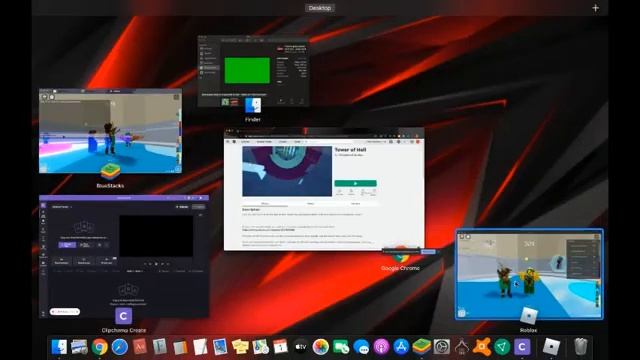Launch Clipchamp from the Dock
640x360 pixels.
point(522,347)
